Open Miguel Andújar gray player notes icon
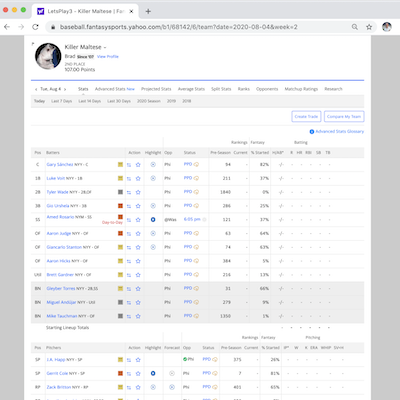400x400 pixels. (120, 302)
